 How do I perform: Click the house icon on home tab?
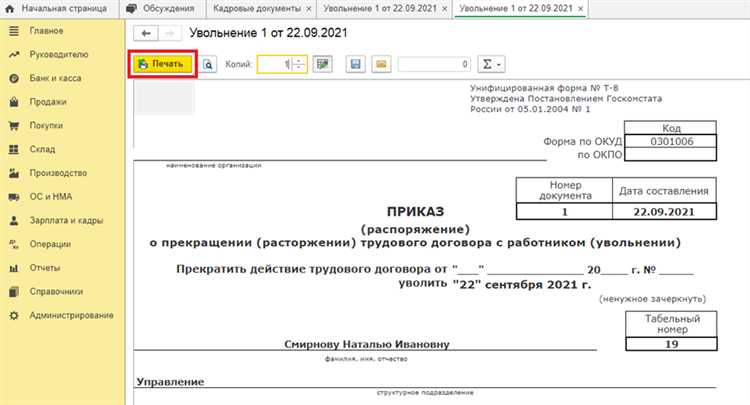point(10,9)
